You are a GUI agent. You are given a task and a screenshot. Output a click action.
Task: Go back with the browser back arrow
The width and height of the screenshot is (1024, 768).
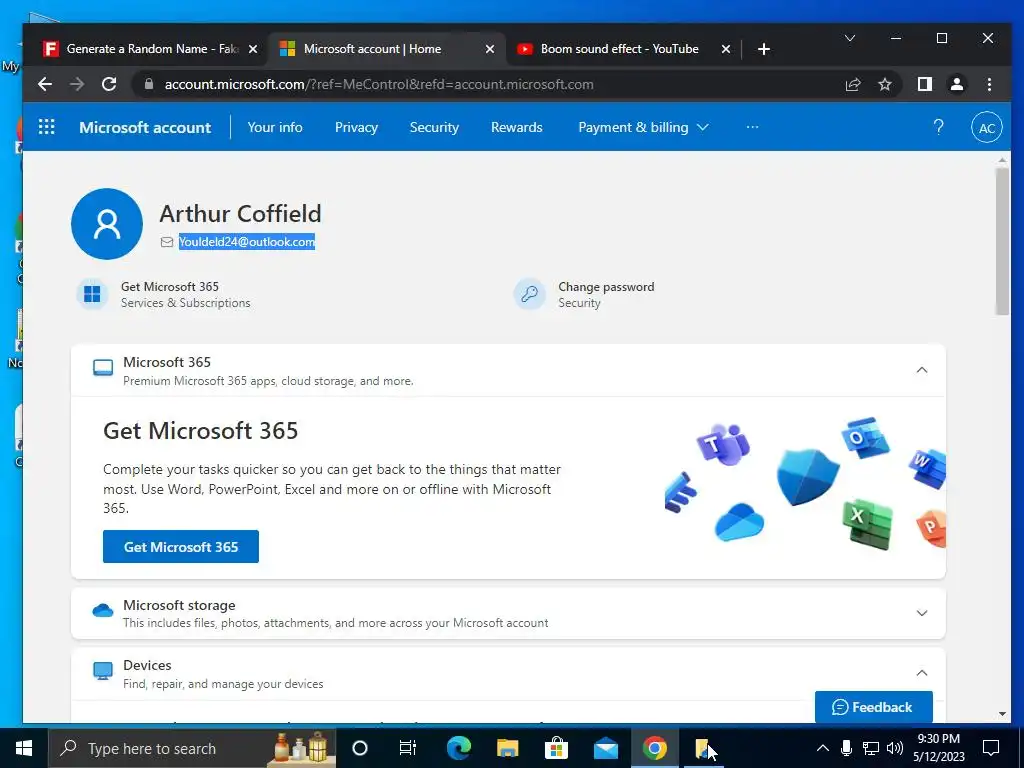tap(44, 84)
